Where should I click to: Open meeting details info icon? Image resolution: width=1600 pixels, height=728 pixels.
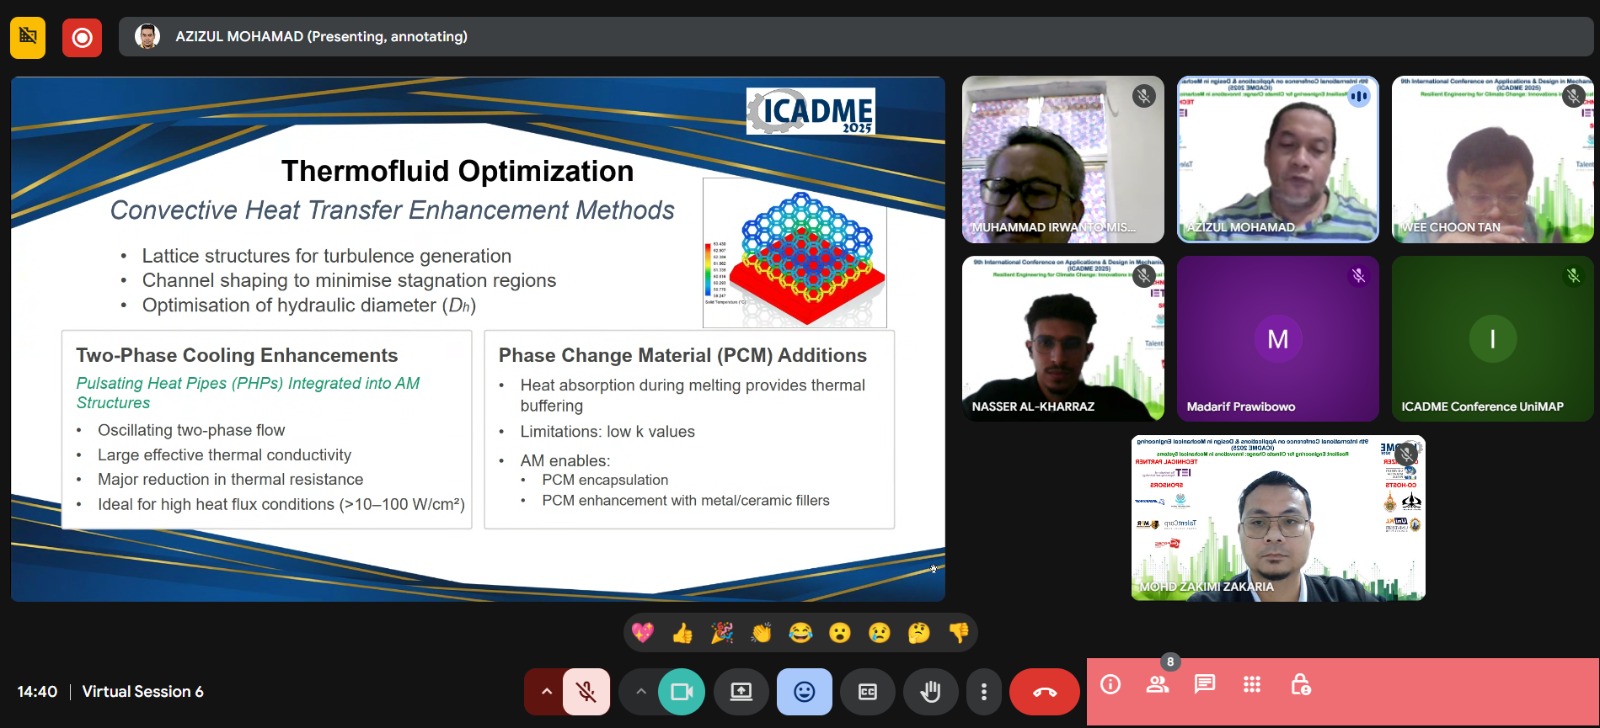[1110, 685]
